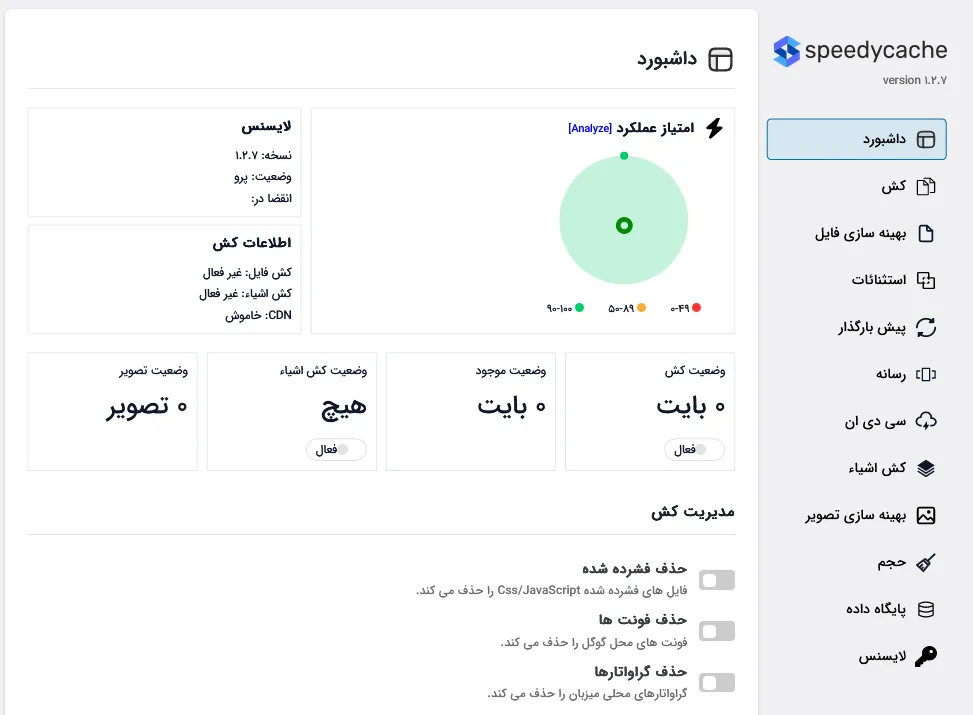Click the bloat (حجم) broom icon

926,562
